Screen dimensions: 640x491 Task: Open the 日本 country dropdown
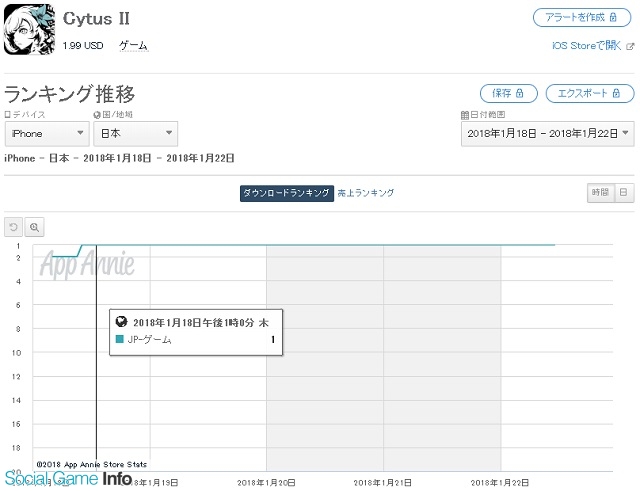click(136, 133)
